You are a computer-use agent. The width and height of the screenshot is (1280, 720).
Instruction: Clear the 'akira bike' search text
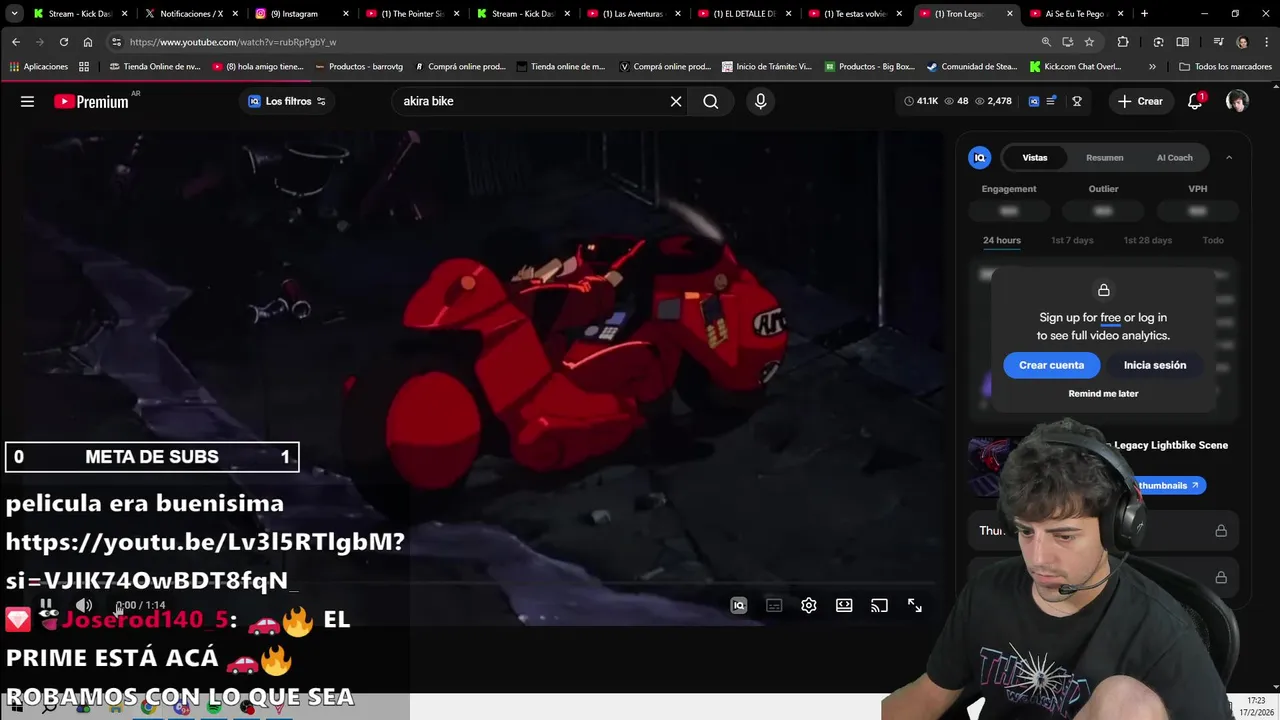pyautogui.click(x=676, y=101)
